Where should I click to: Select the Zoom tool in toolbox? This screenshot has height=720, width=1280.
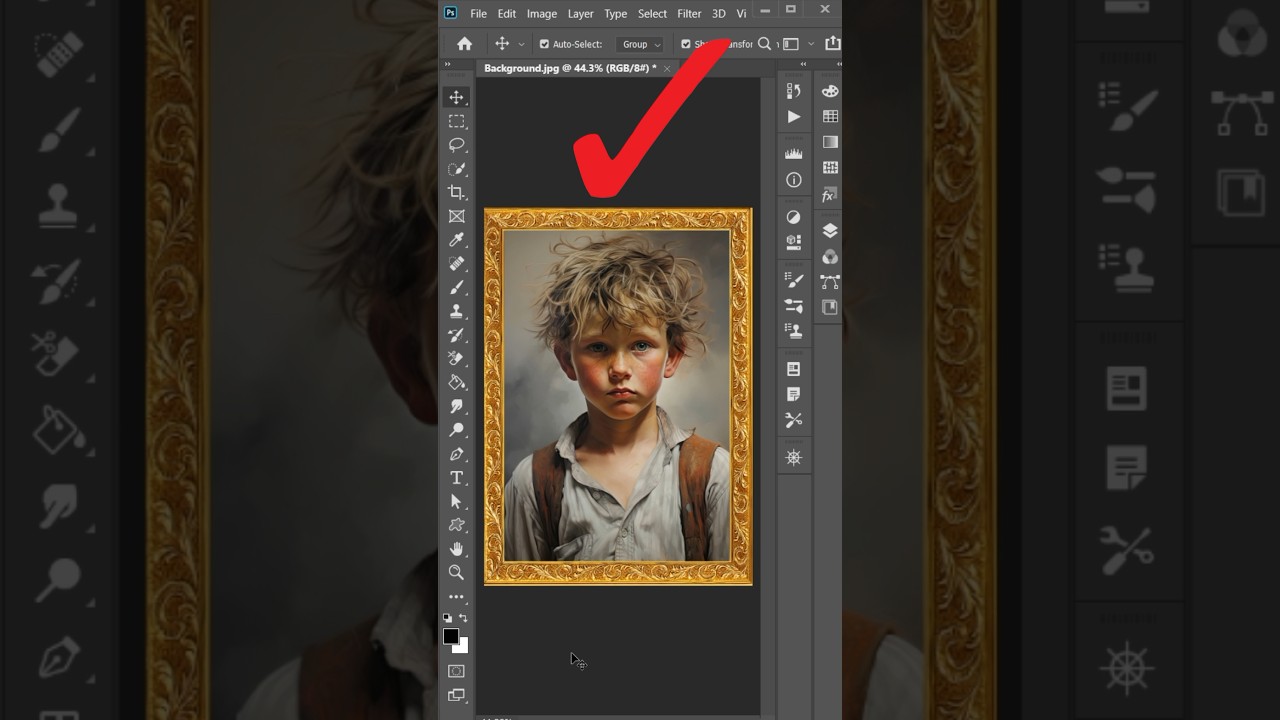coord(456,572)
